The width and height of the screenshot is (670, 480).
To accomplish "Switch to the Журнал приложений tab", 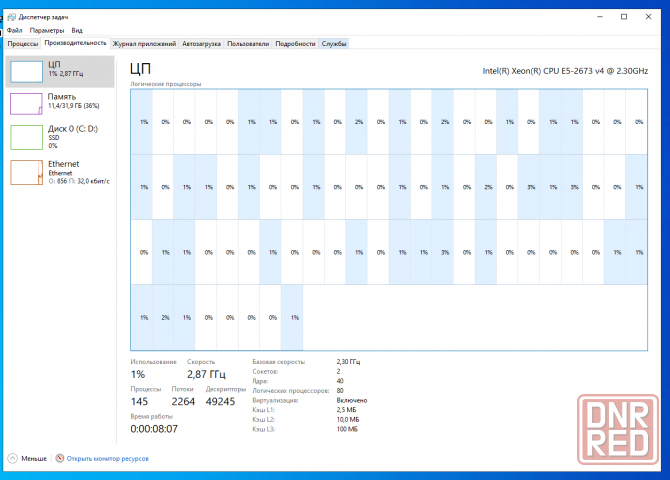I will tap(144, 44).
